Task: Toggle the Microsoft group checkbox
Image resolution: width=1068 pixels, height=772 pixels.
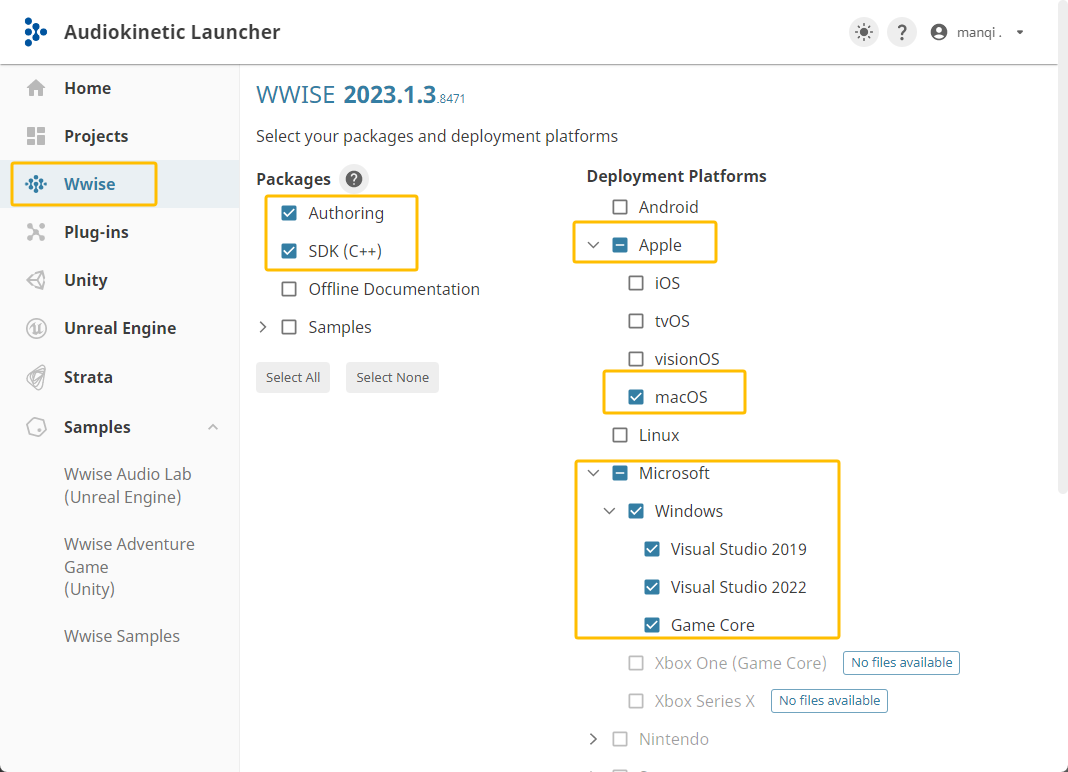Action: pyautogui.click(x=620, y=473)
